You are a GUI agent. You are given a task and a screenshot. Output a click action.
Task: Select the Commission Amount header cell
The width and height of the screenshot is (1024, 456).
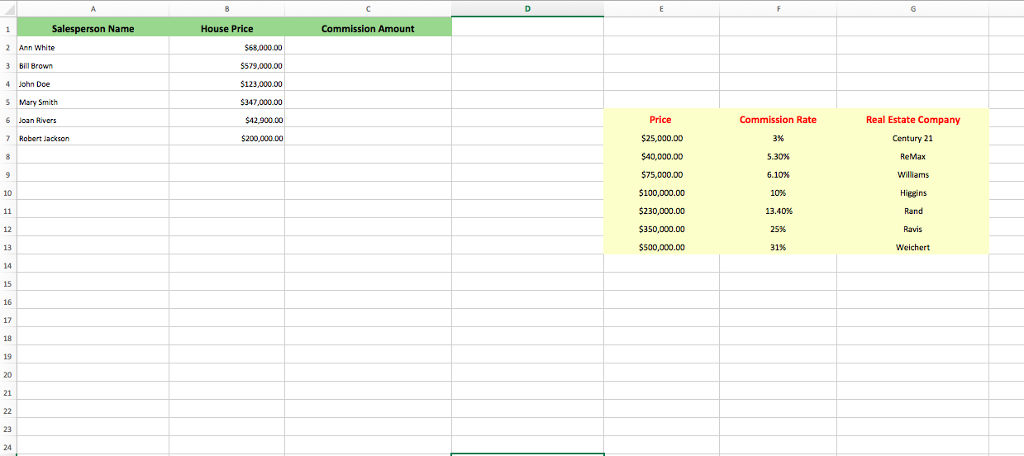(x=368, y=28)
